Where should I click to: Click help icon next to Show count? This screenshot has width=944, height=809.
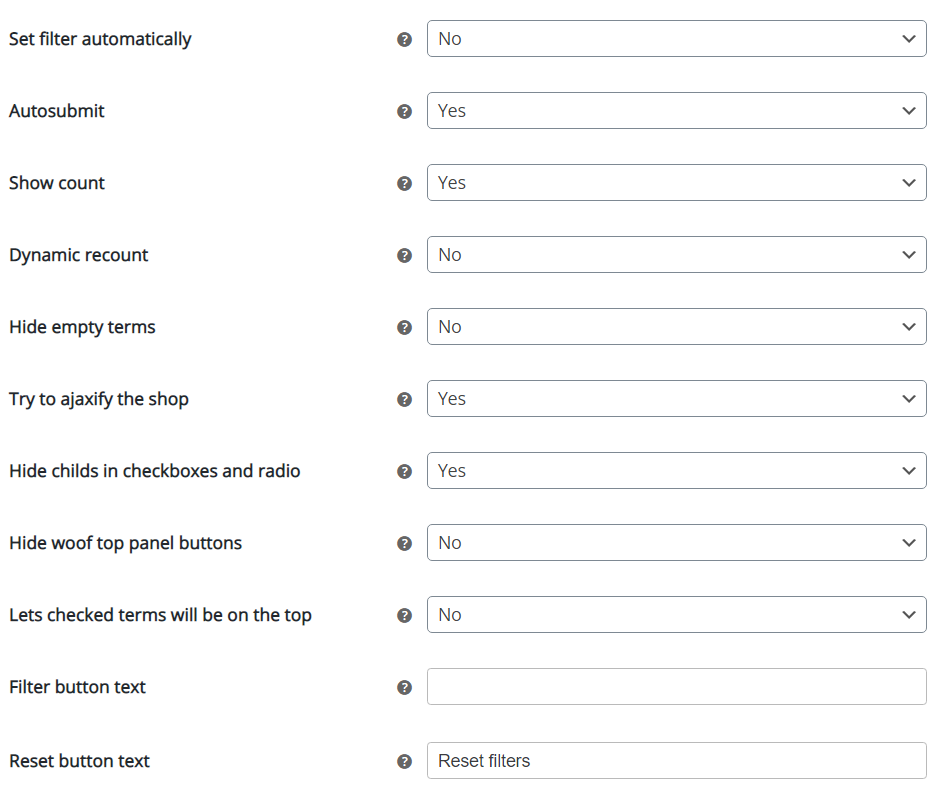tap(404, 183)
